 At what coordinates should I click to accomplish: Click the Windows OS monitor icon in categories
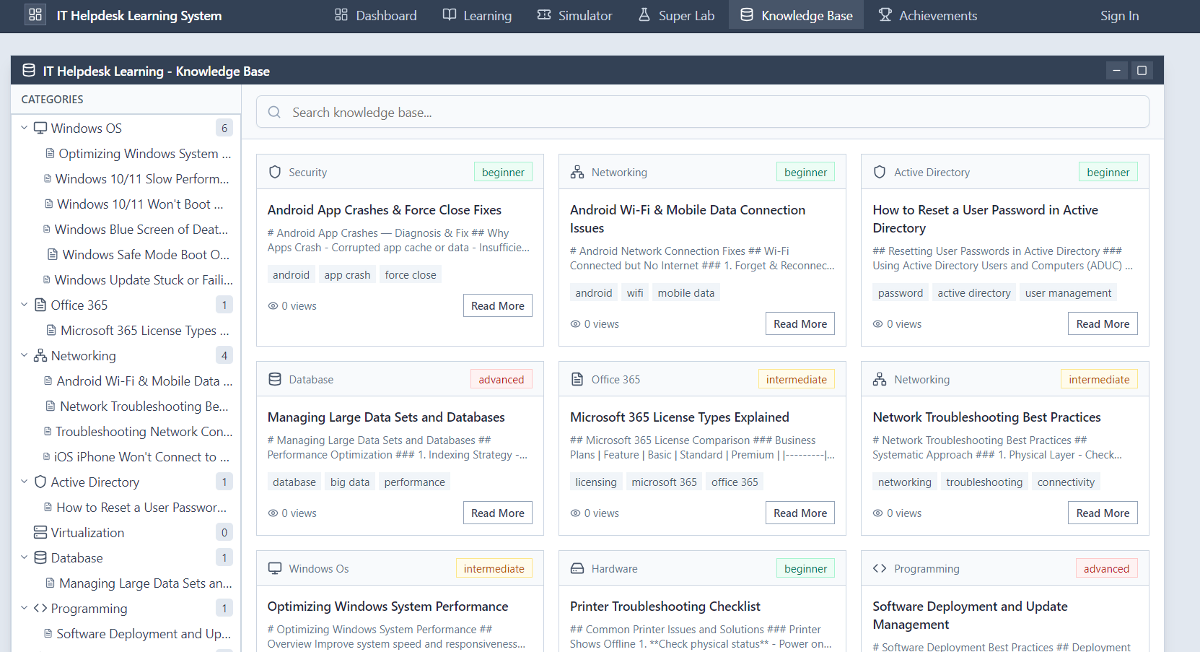[40, 128]
